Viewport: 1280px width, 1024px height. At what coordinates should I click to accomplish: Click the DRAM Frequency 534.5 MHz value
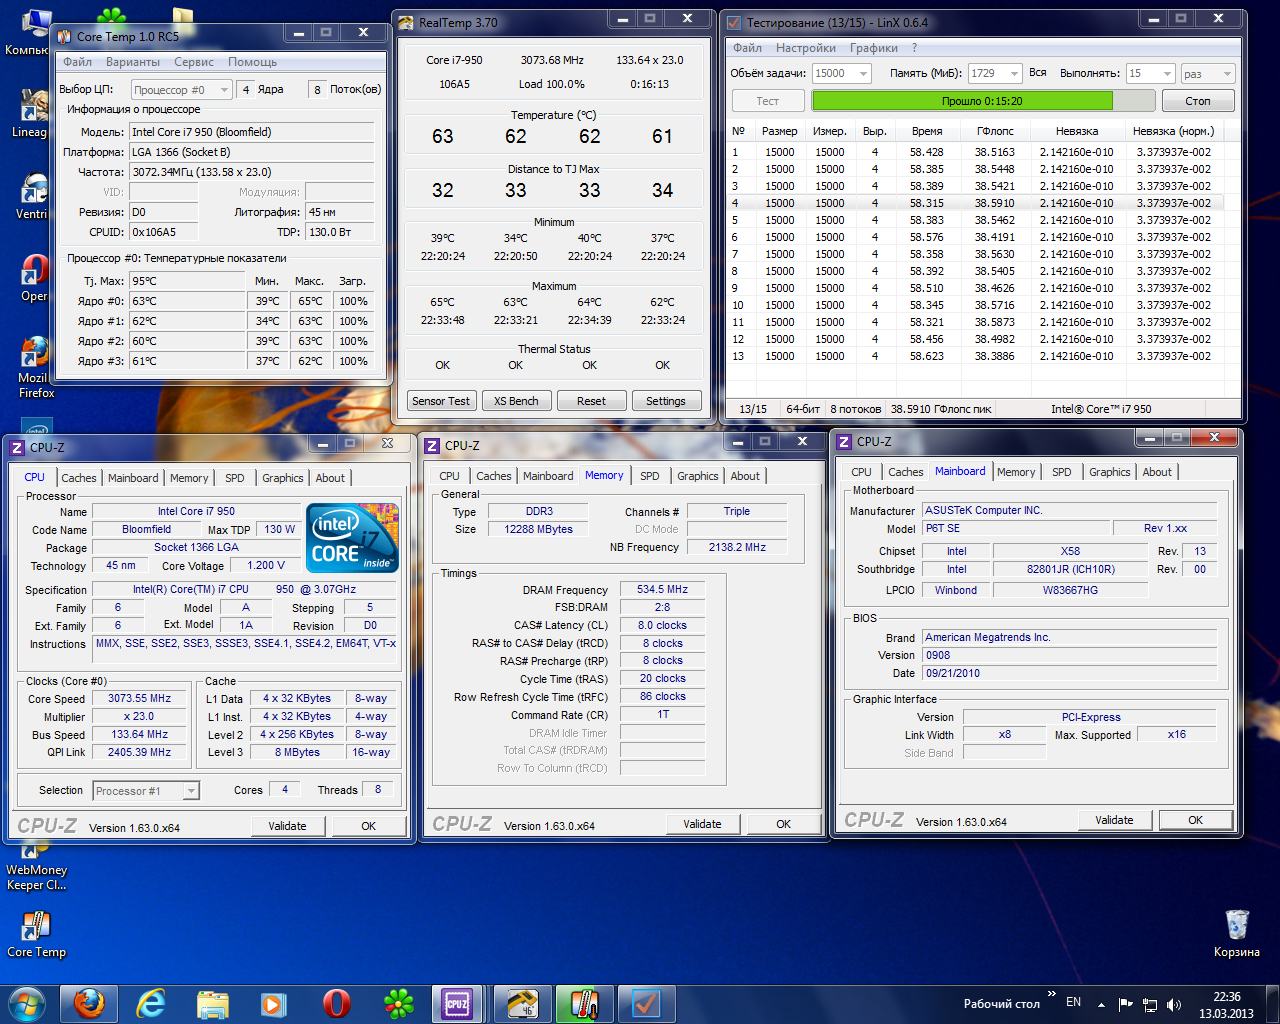pos(662,590)
